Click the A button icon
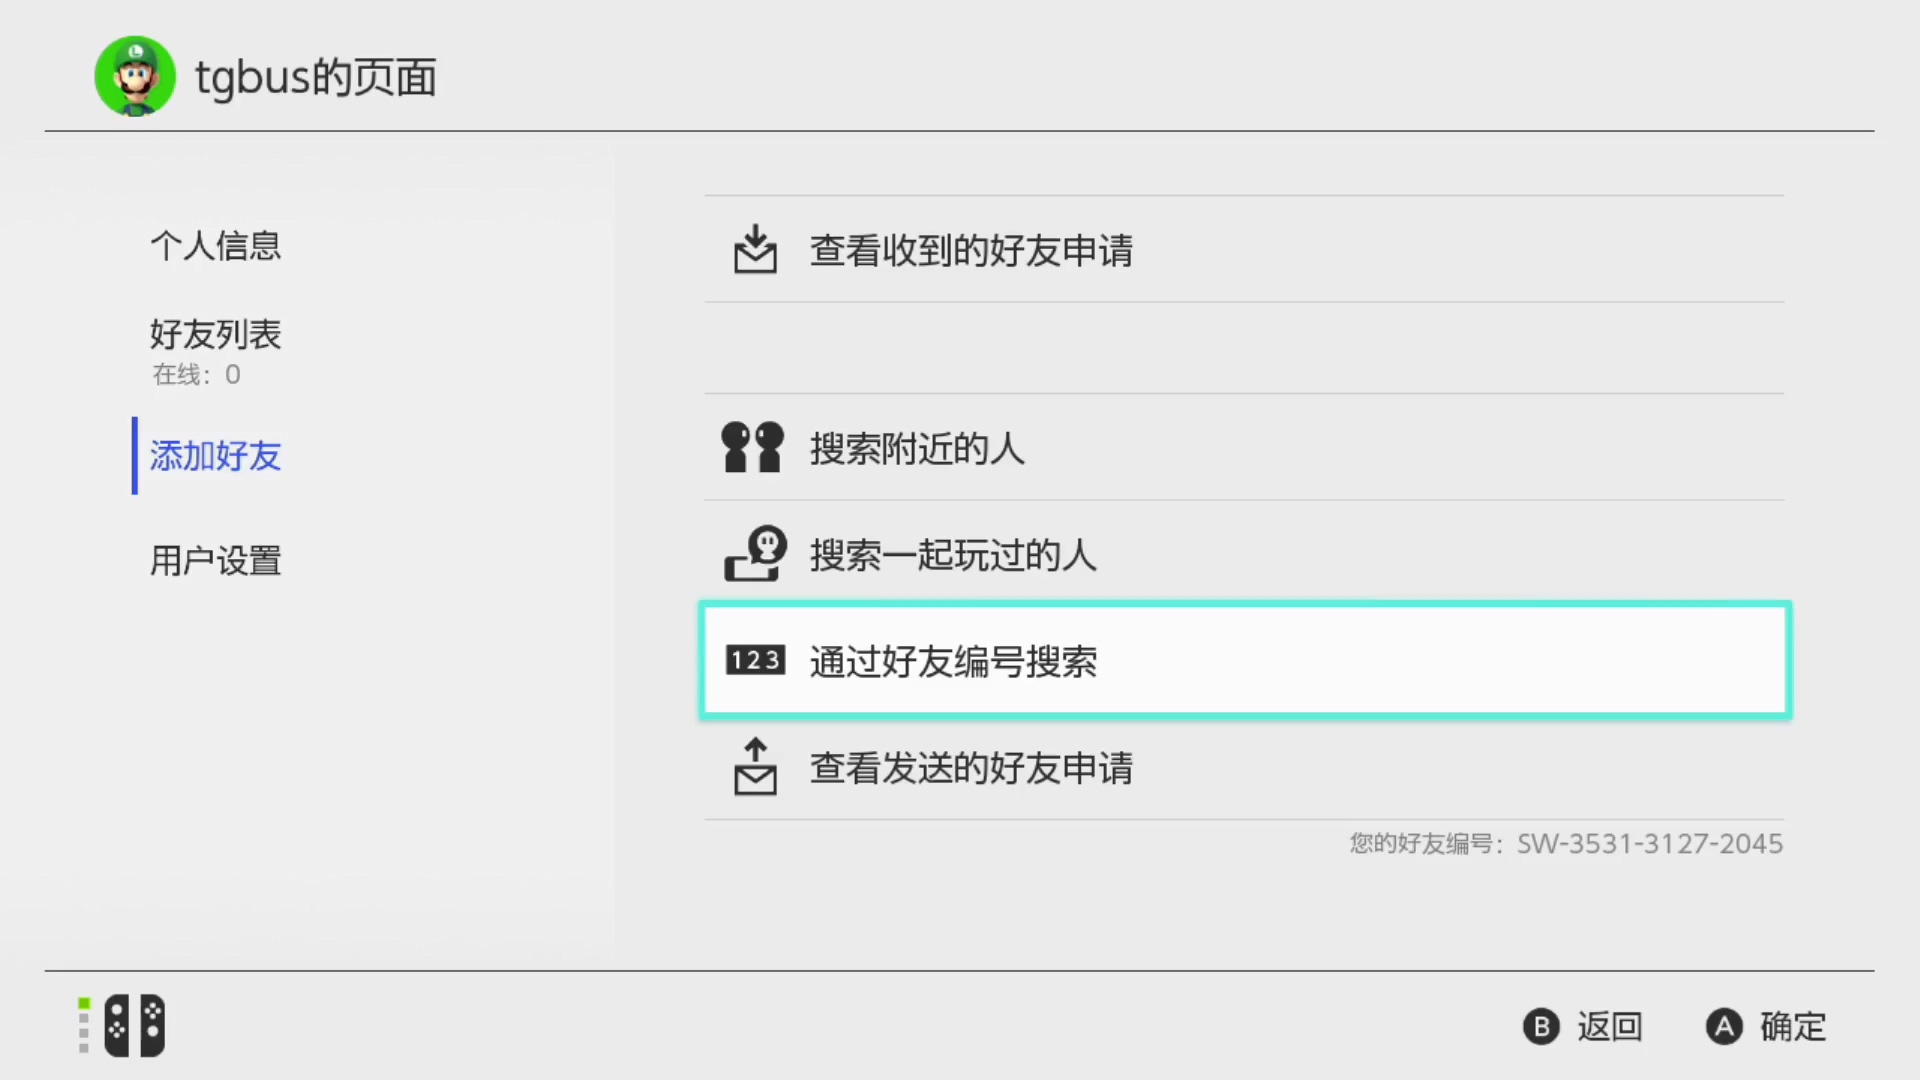The height and width of the screenshot is (1080, 1920). pyautogui.click(x=1724, y=1027)
